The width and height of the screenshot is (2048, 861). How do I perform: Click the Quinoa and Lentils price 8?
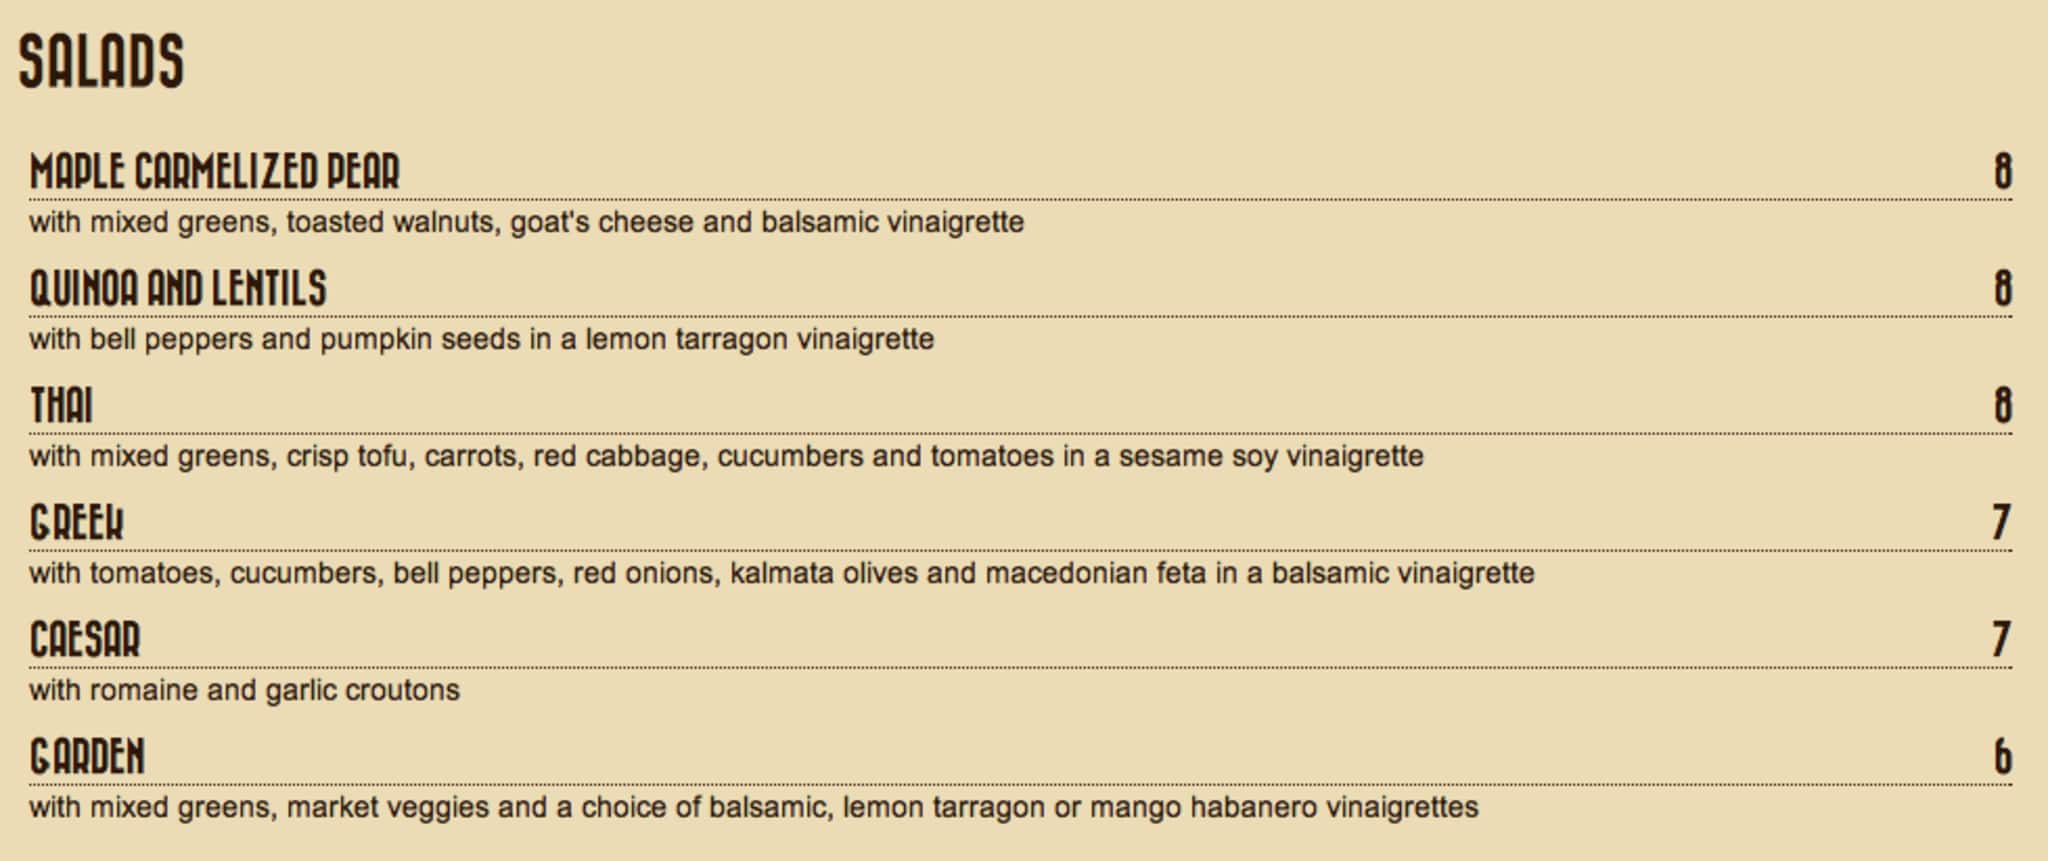pyautogui.click(x=2002, y=289)
